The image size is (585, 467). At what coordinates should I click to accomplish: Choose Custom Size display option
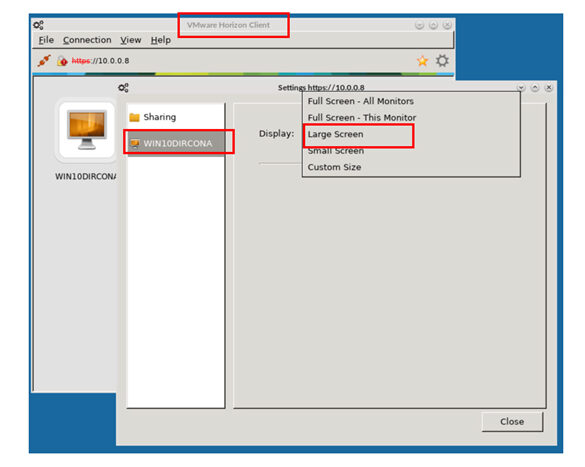click(x=411, y=167)
